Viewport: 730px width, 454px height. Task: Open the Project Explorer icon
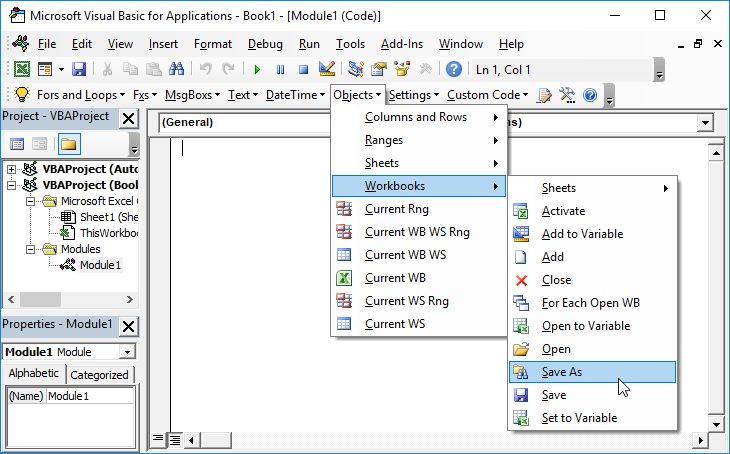(356, 69)
